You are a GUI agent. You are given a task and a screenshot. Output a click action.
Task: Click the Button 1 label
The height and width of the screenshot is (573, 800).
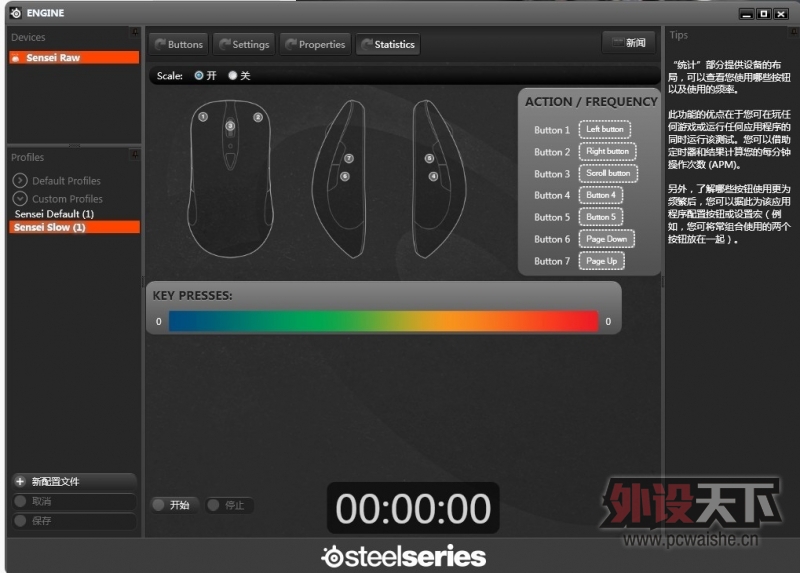pyautogui.click(x=552, y=130)
